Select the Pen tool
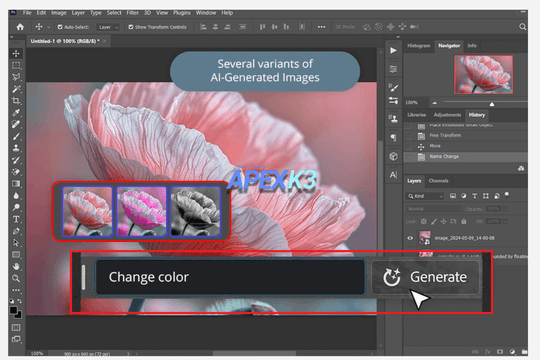The height and width of the screenshot is (360, 540). pos(16,231)
